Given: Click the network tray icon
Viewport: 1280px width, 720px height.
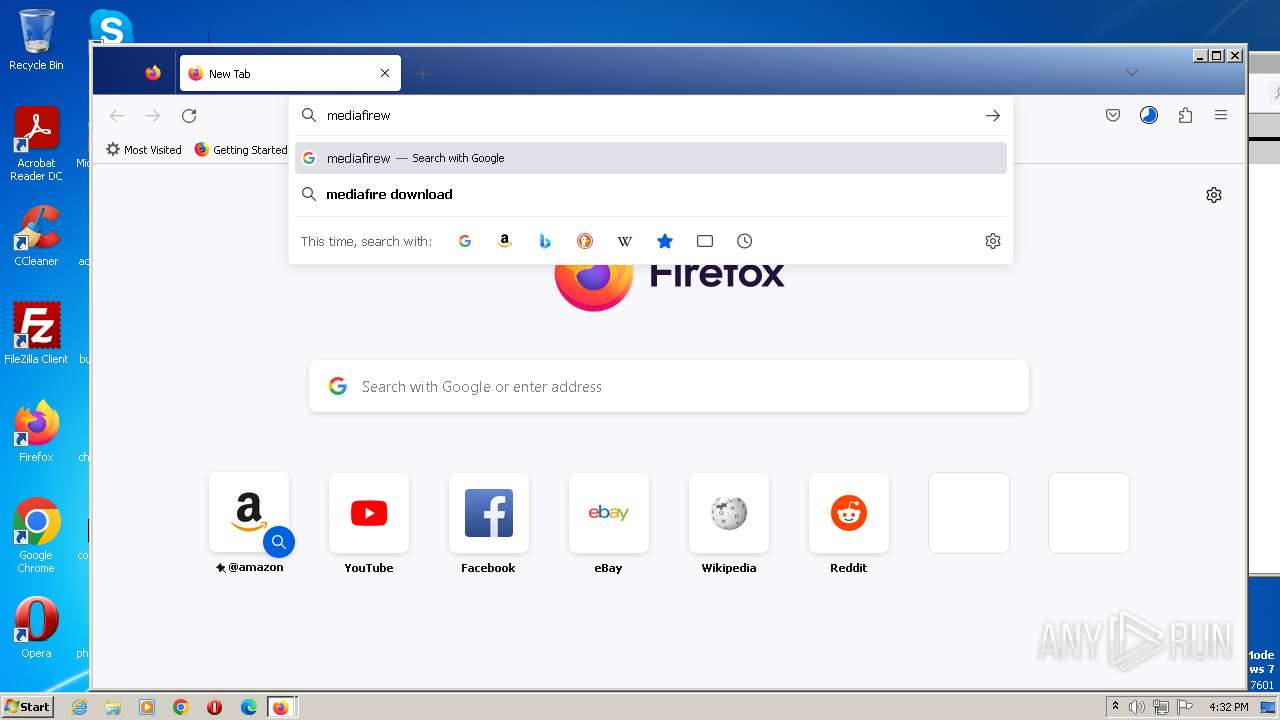Looking at the screenshot, I should [1160, 707].
